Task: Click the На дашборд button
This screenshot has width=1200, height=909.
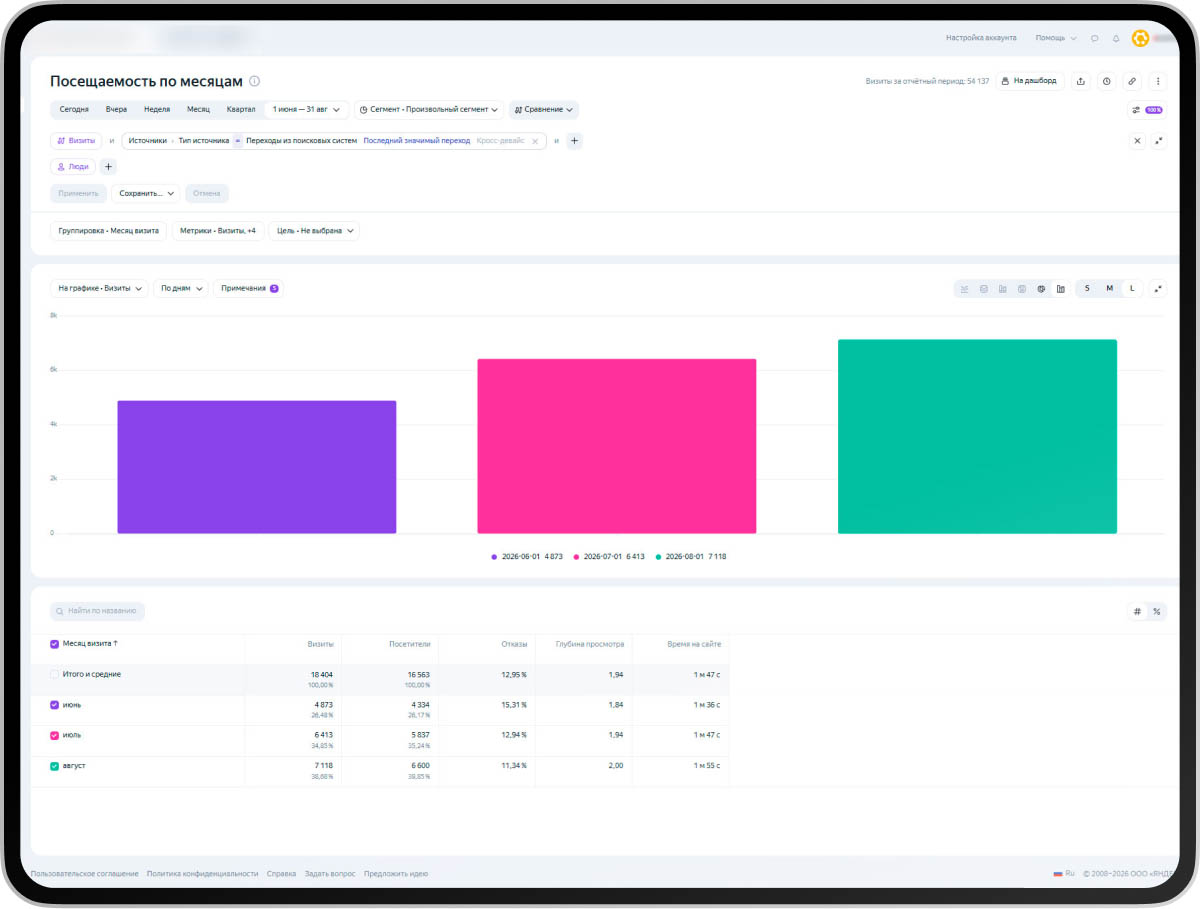Action: coord(1029,81)
